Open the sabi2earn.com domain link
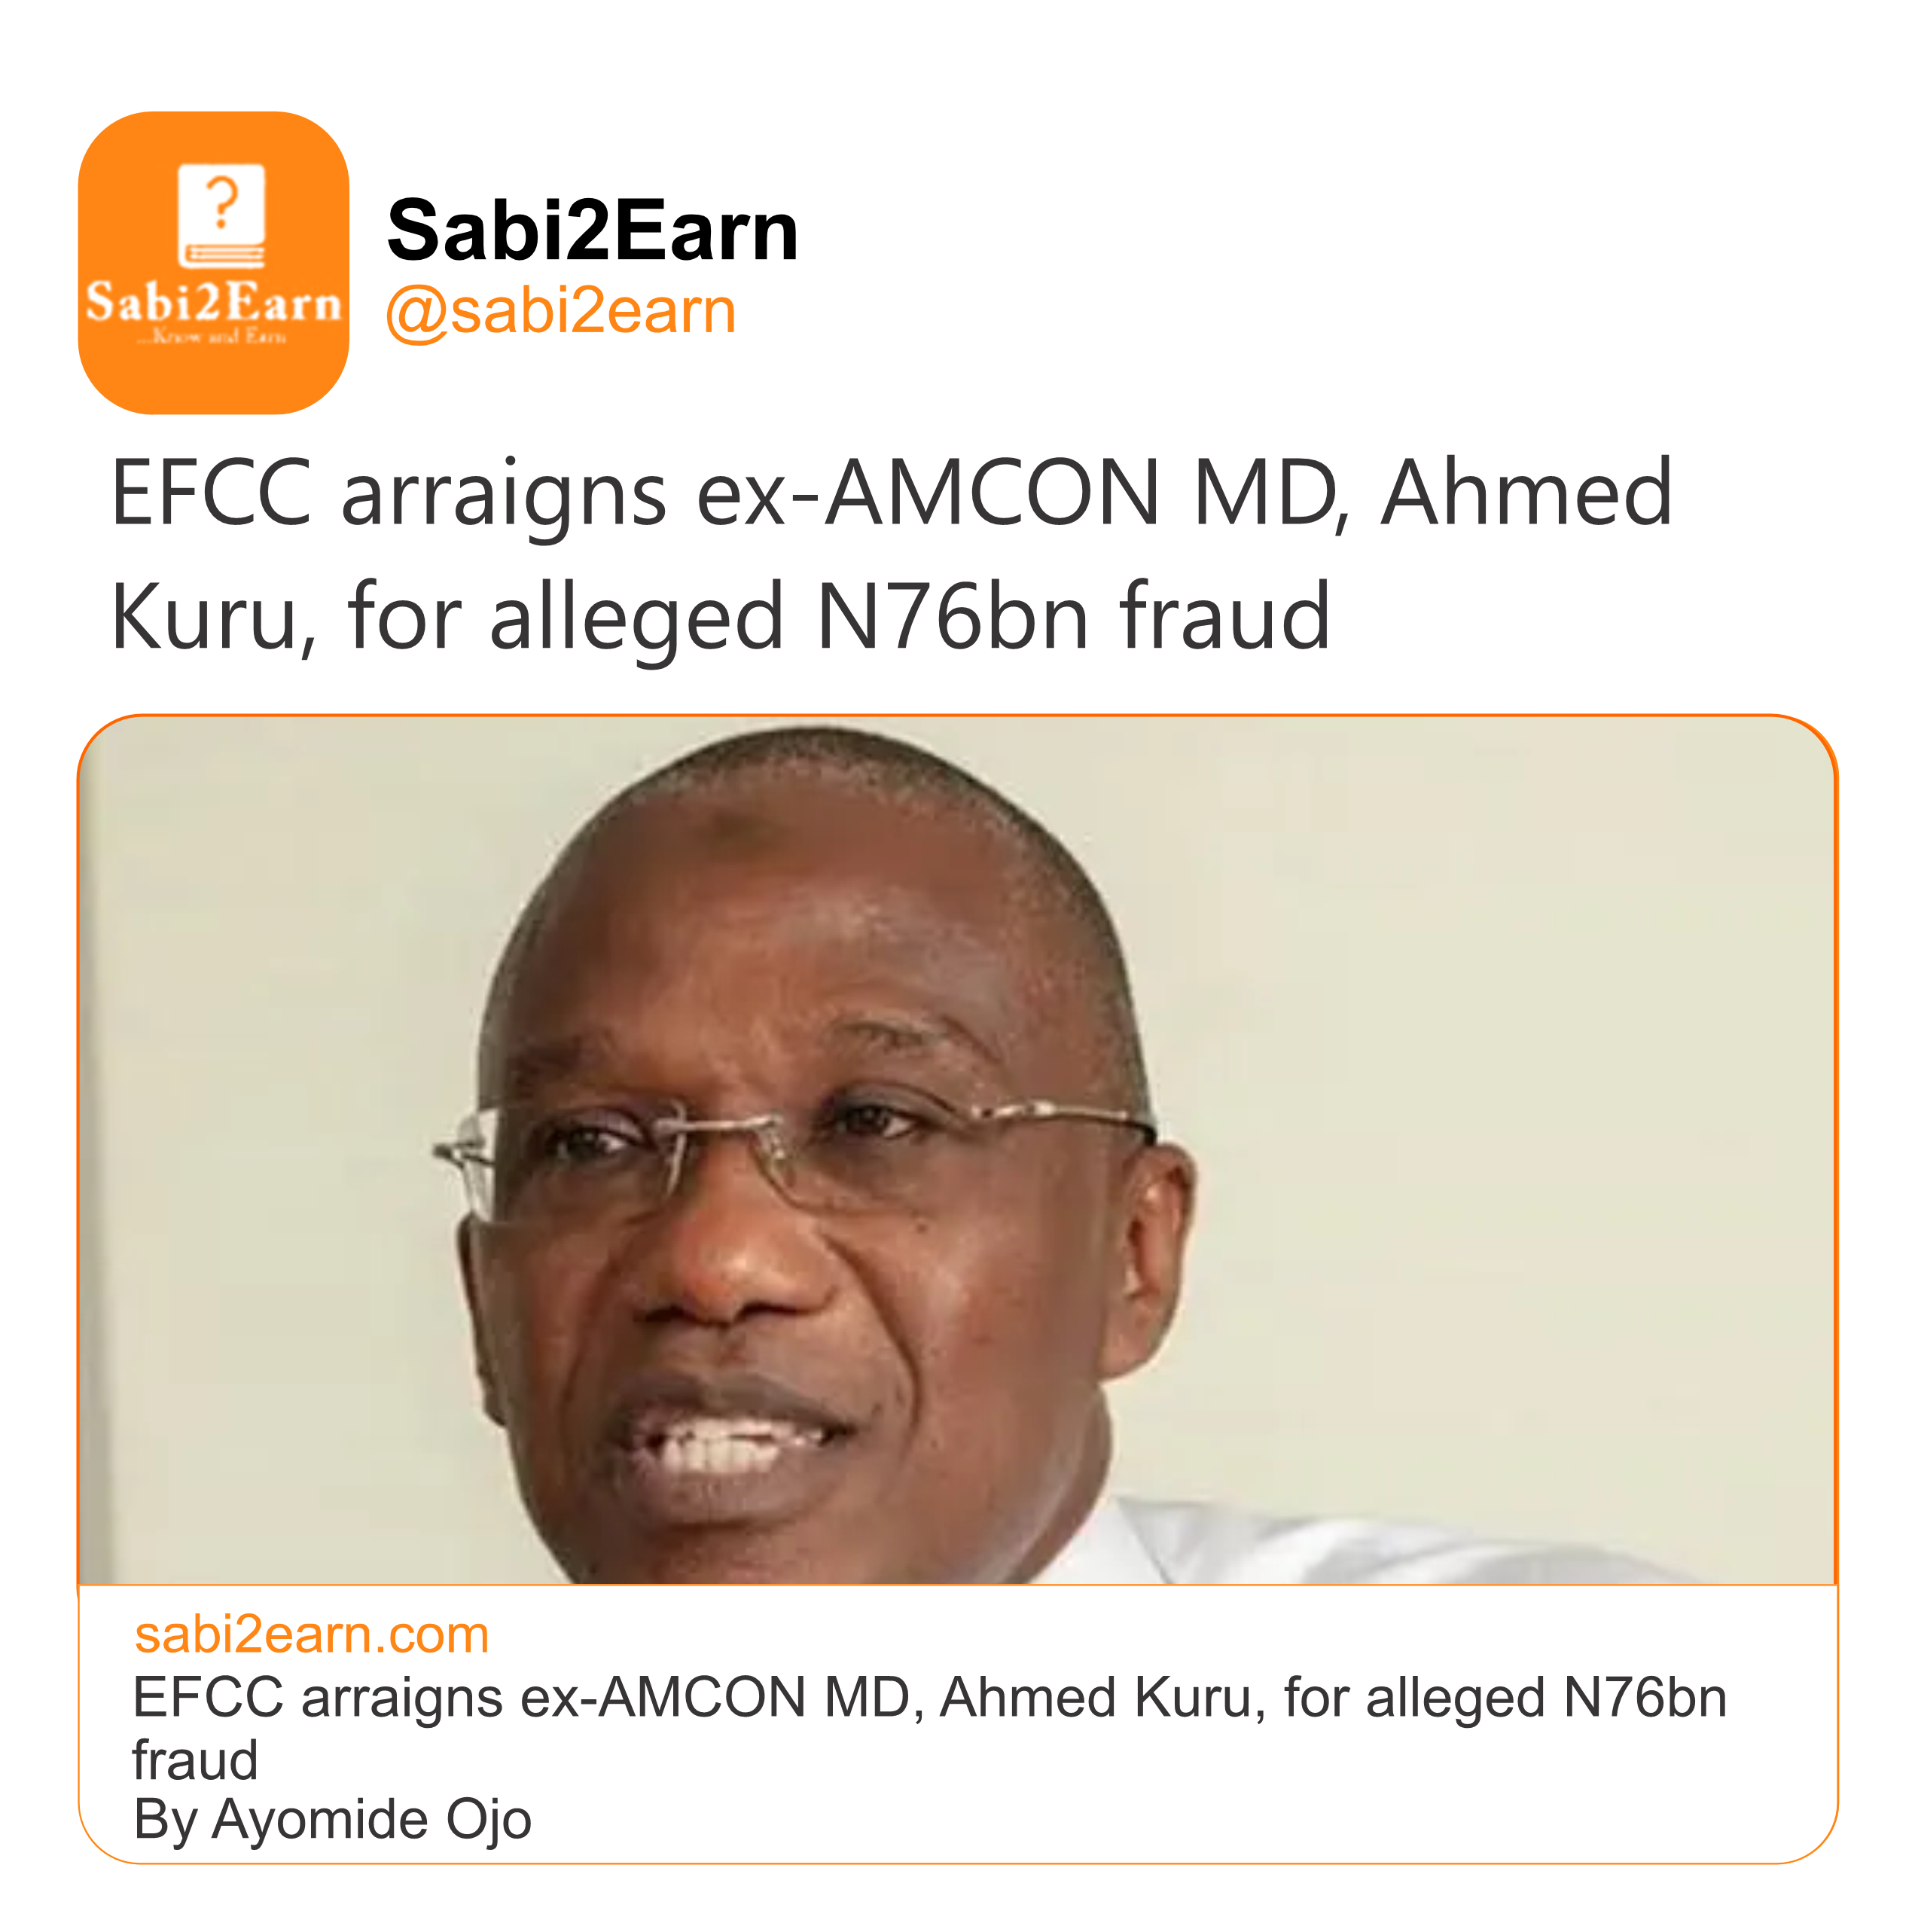This screenshot has height=1932, width=1915. (311, 1635)
